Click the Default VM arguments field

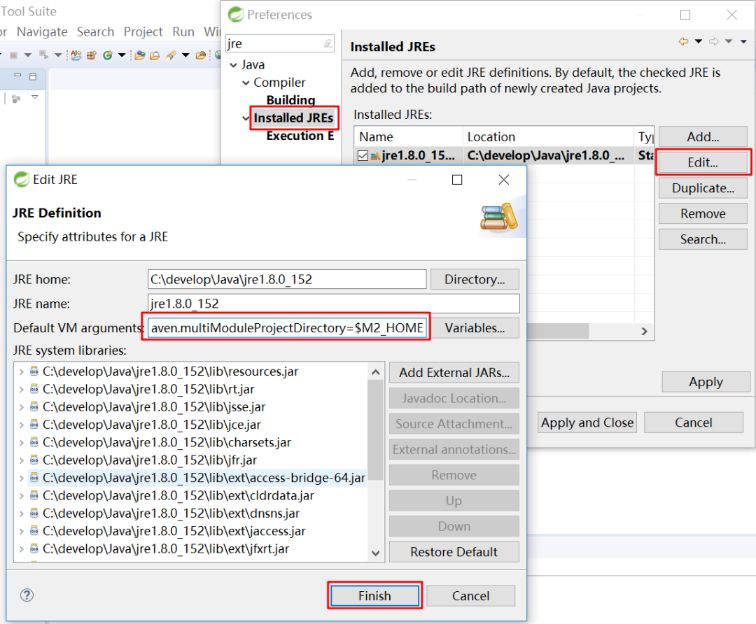point(287,328)
